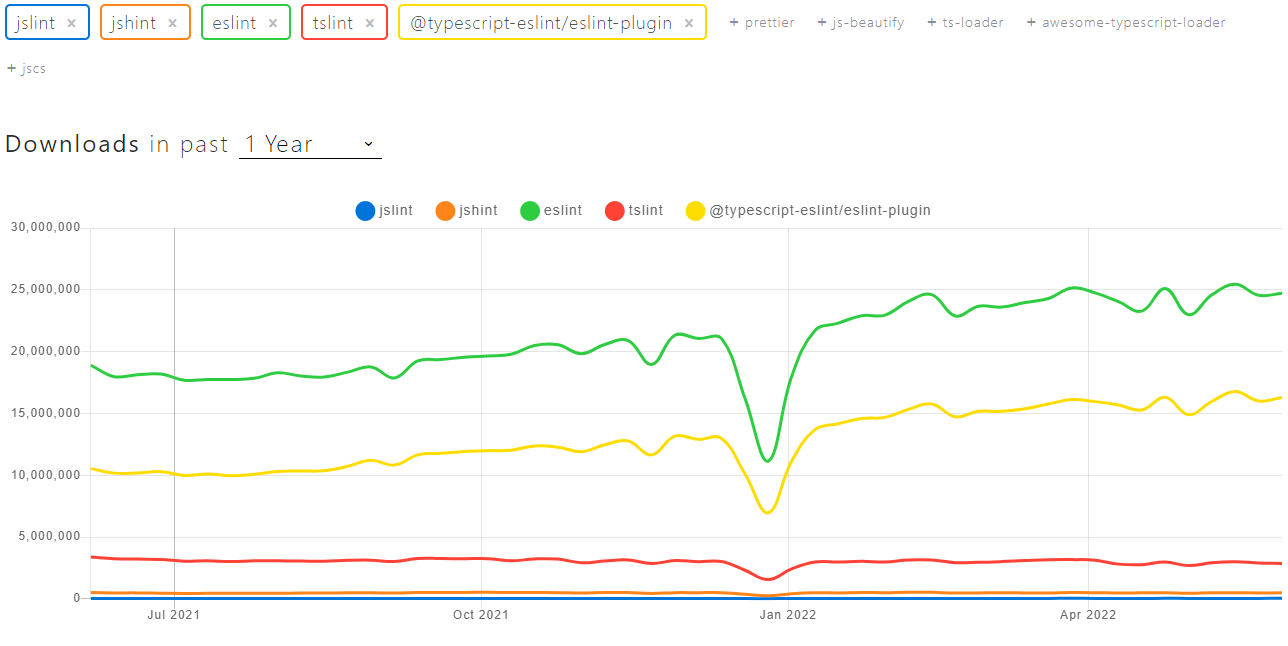The width and height of the screenshot is (1288, 646).
Task: Toggle tslint series via red legend dot
Action: click(615, 210)
